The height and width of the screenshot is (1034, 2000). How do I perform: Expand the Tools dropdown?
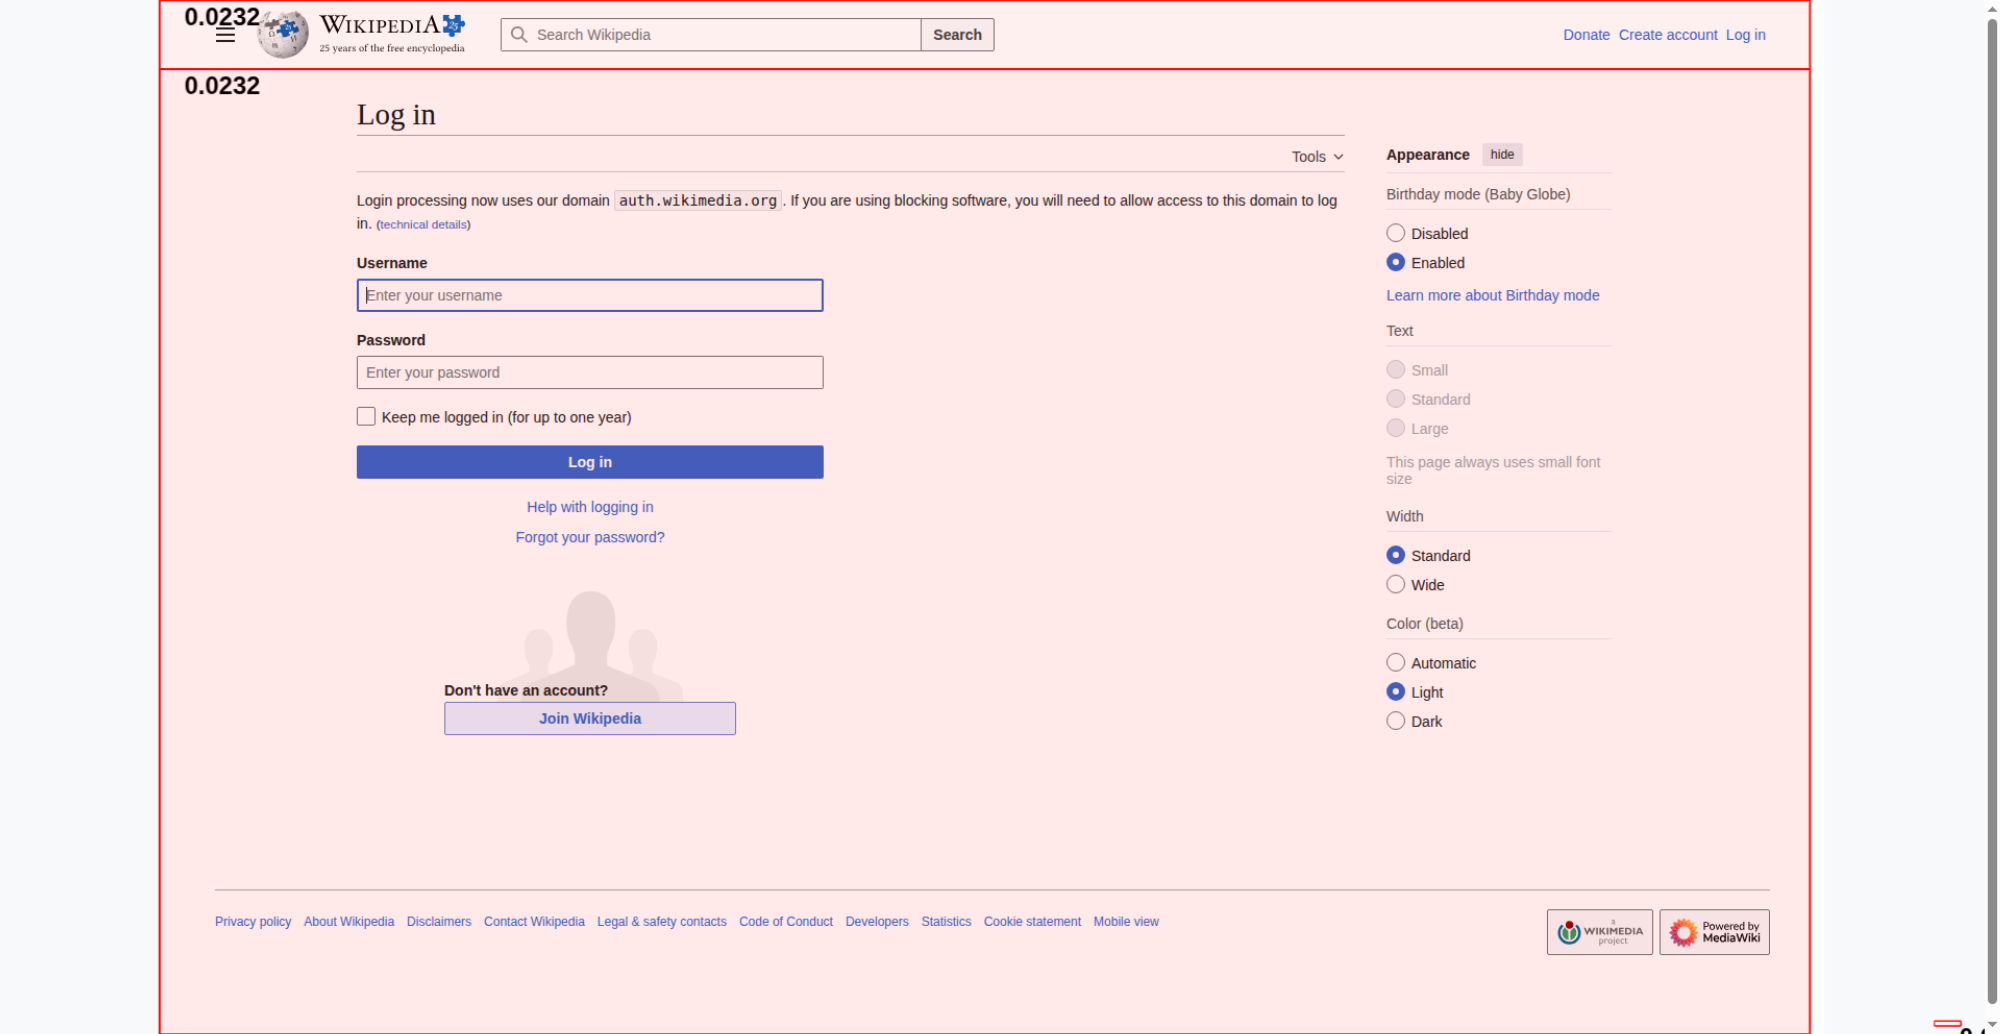point(1316,157)
